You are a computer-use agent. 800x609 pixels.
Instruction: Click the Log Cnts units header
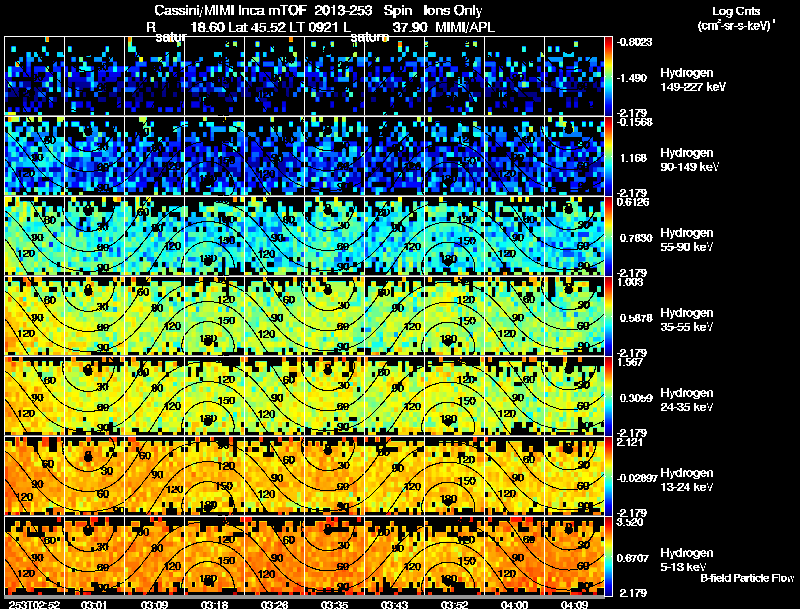point(736,18)
